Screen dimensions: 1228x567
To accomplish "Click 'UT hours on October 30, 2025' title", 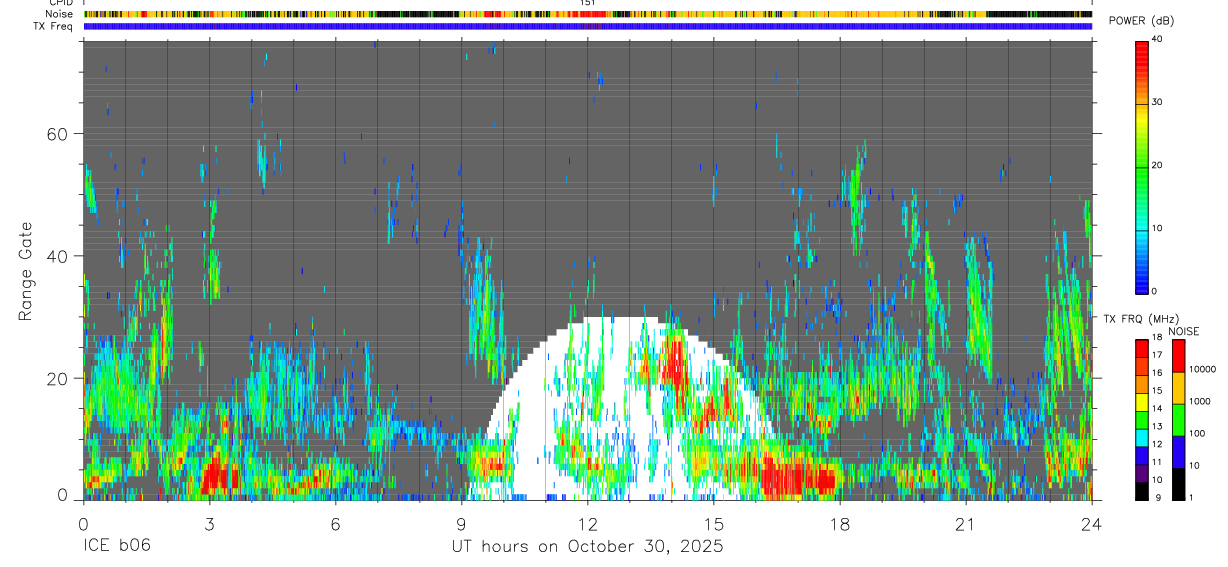I will [x=588, y=546].
